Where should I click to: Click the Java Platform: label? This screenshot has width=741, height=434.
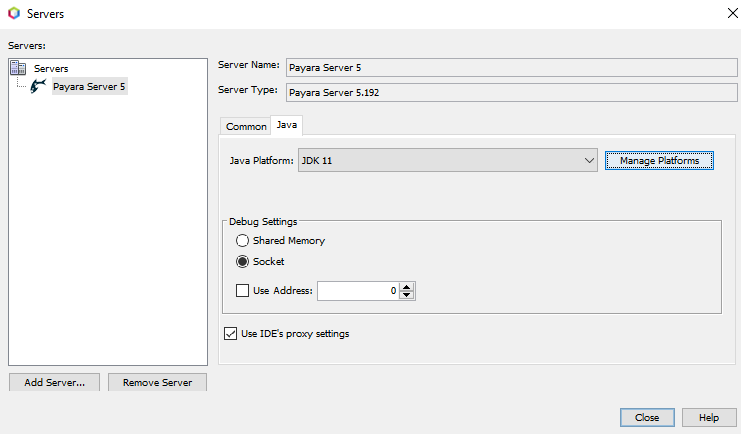pos(261,161)
